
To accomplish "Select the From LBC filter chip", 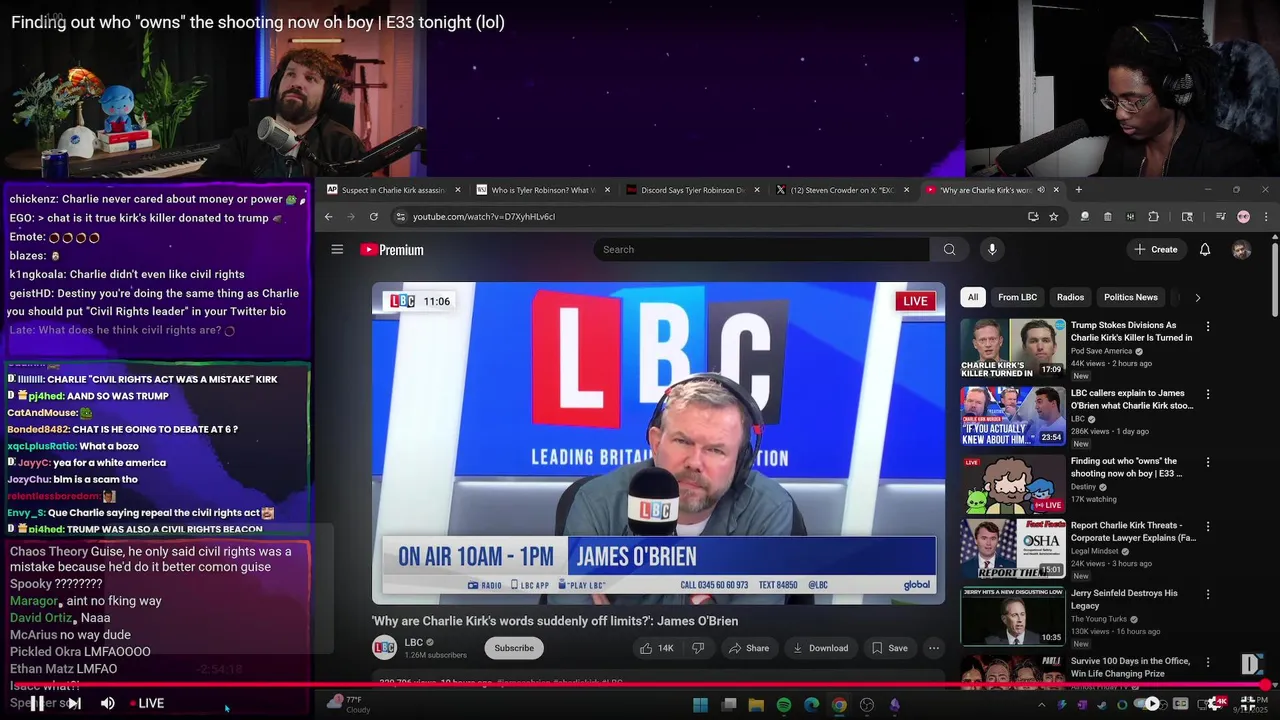I will (1017, 297).
